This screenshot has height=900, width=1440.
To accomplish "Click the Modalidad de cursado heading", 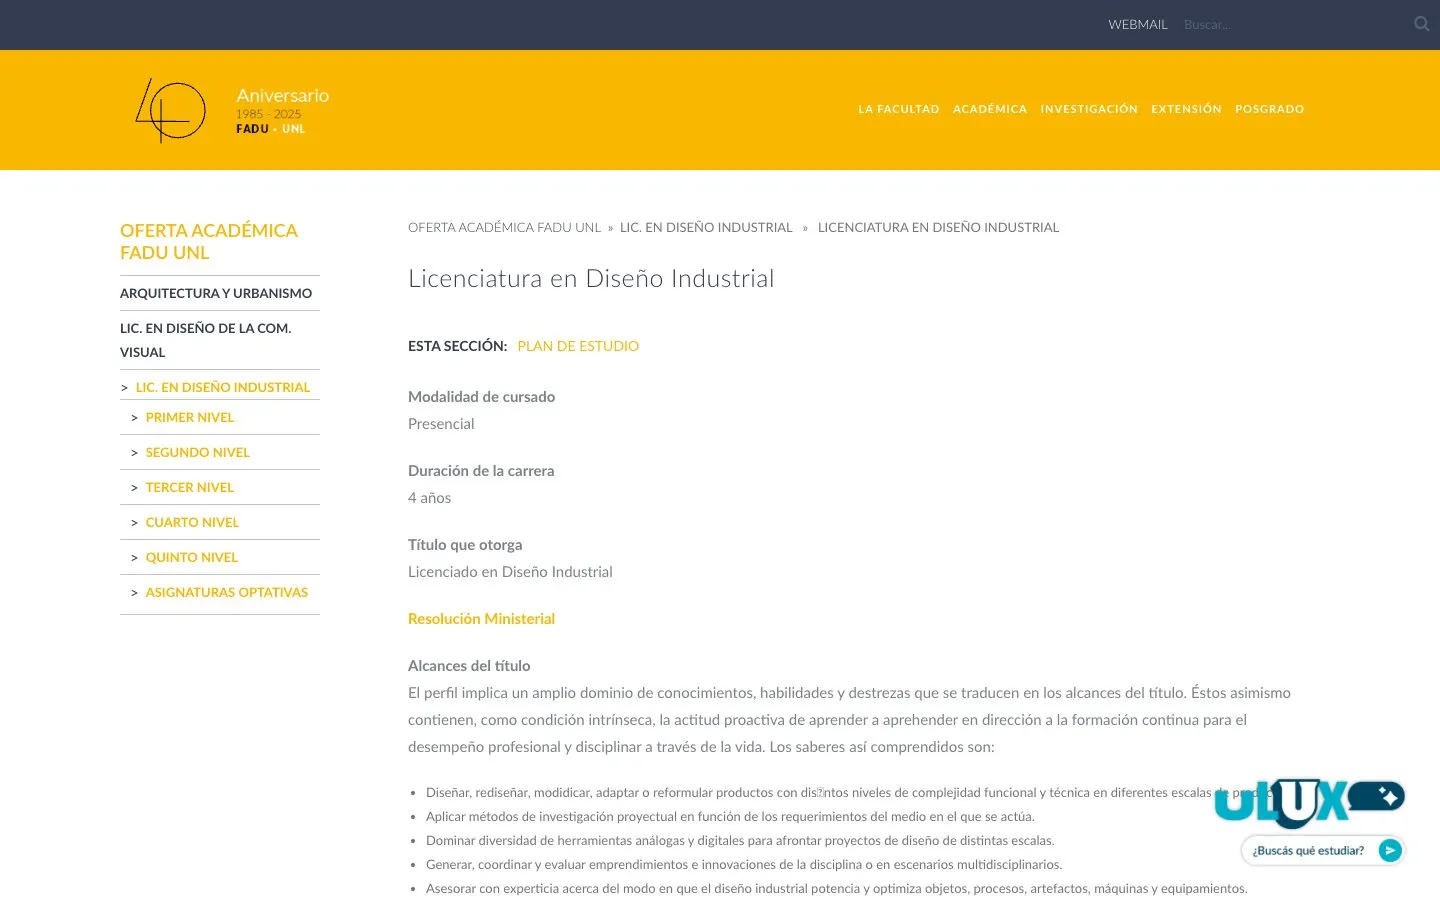I will tap(481, 397).
